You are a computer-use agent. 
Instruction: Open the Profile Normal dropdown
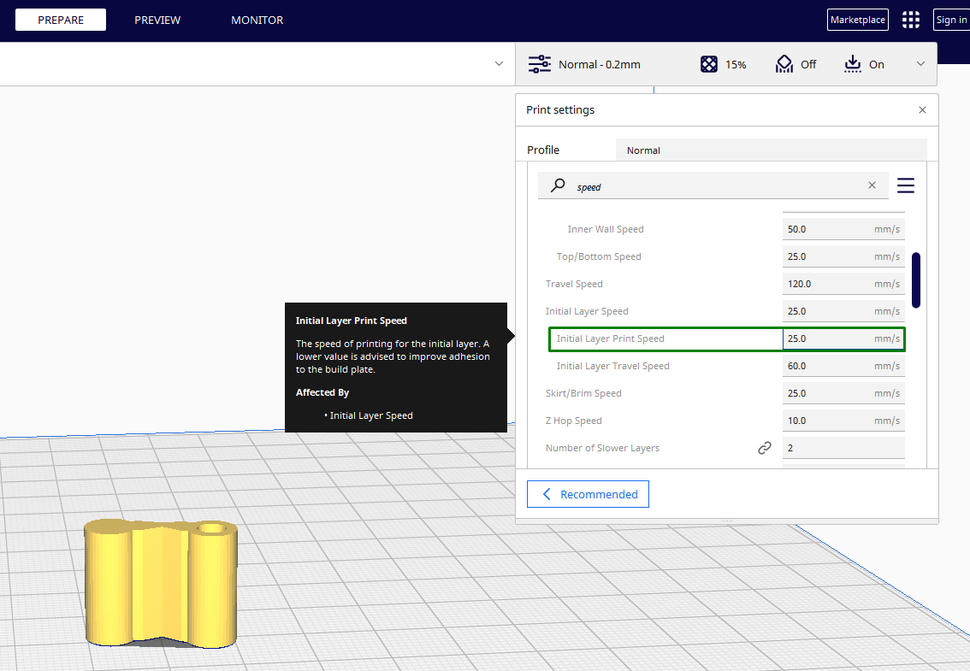[x=770, y=150]
